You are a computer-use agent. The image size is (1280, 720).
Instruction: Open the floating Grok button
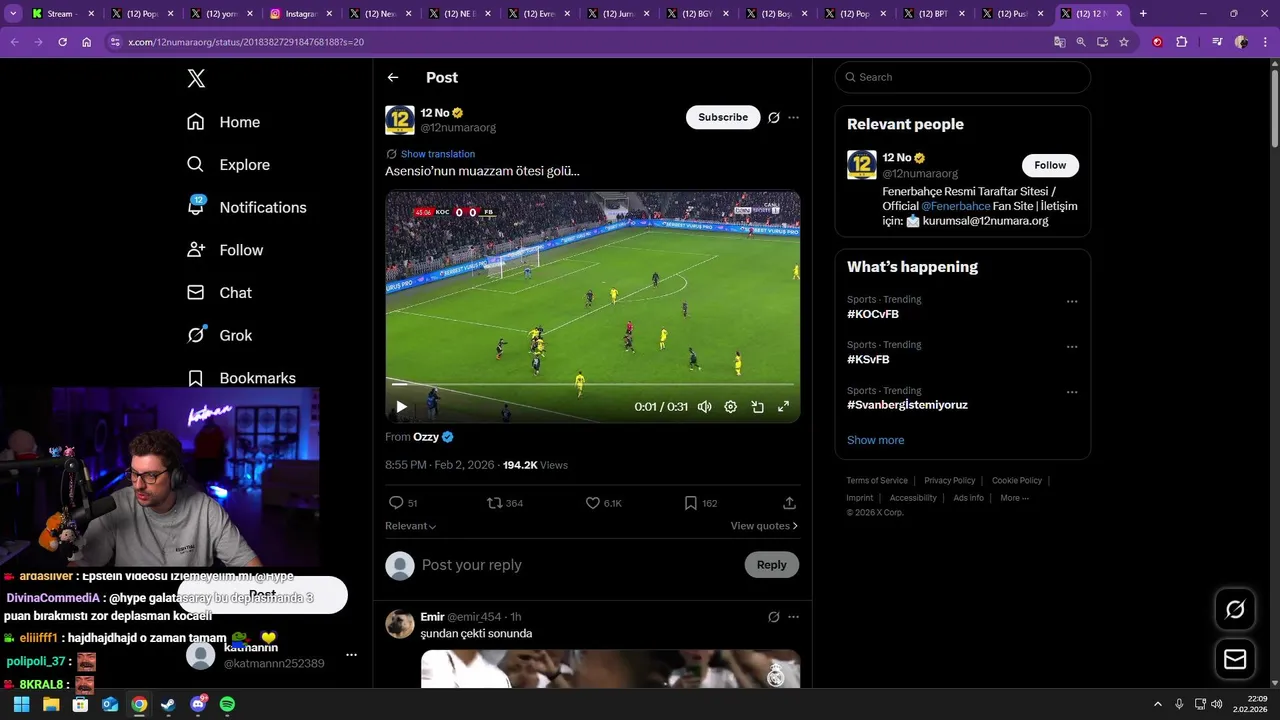pos(1235,609)
